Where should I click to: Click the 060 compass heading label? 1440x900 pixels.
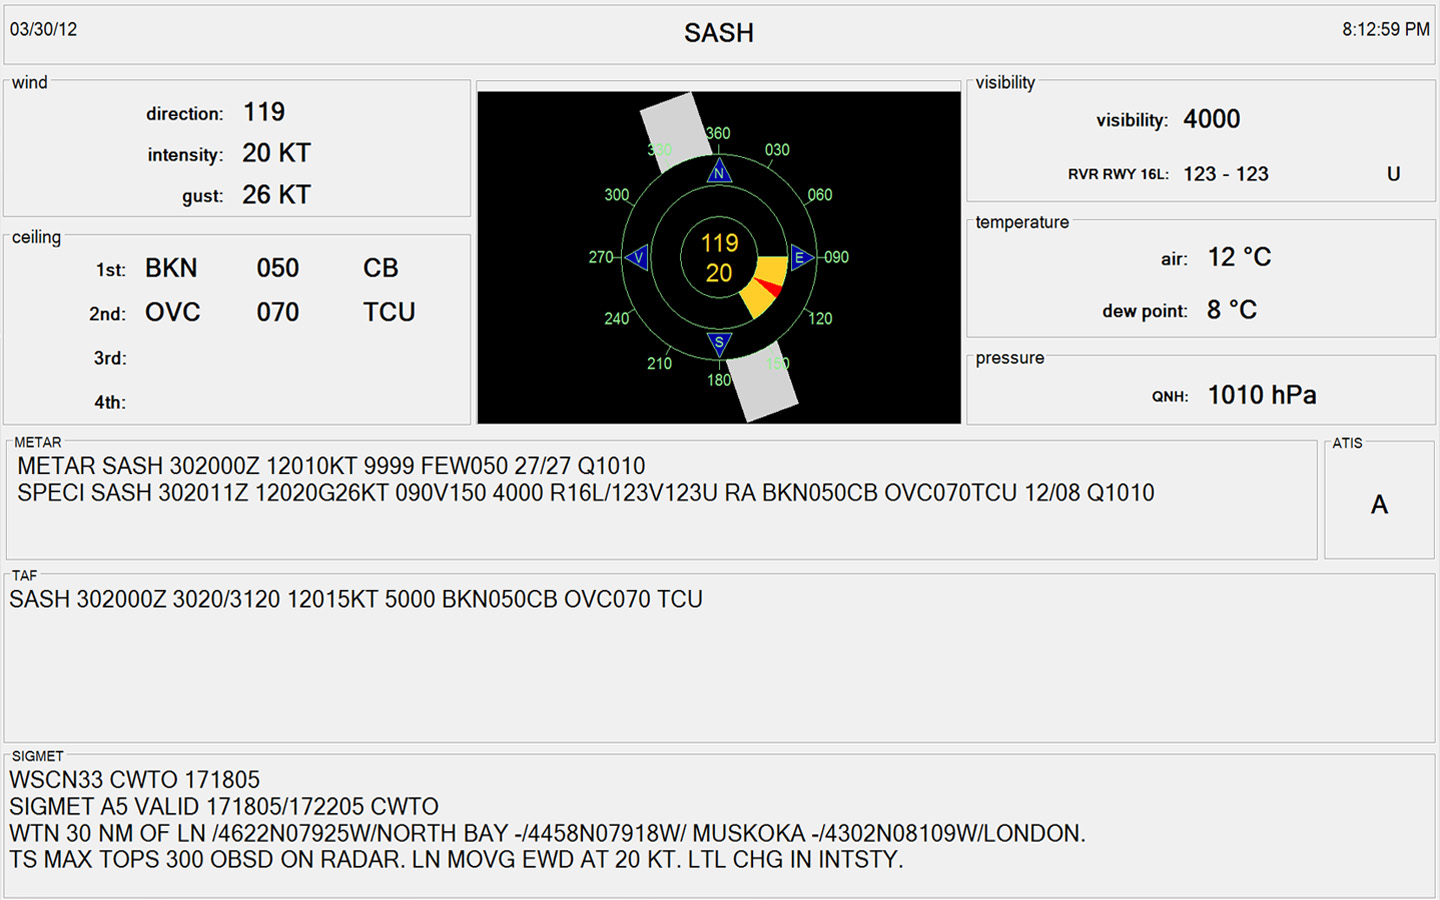(820, 195)
